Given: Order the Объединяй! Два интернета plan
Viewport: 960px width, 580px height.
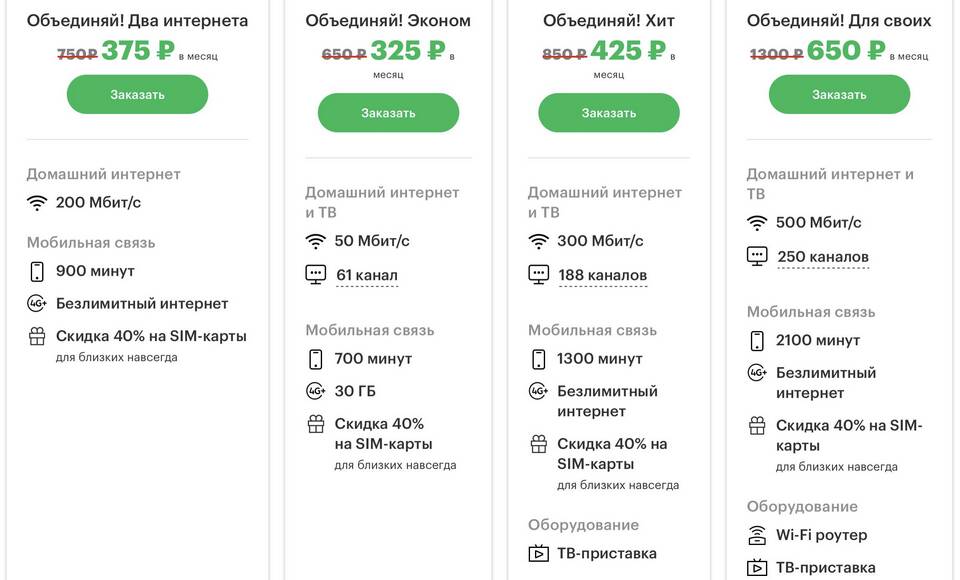Looking at the screenshot, I should (137, 94).
